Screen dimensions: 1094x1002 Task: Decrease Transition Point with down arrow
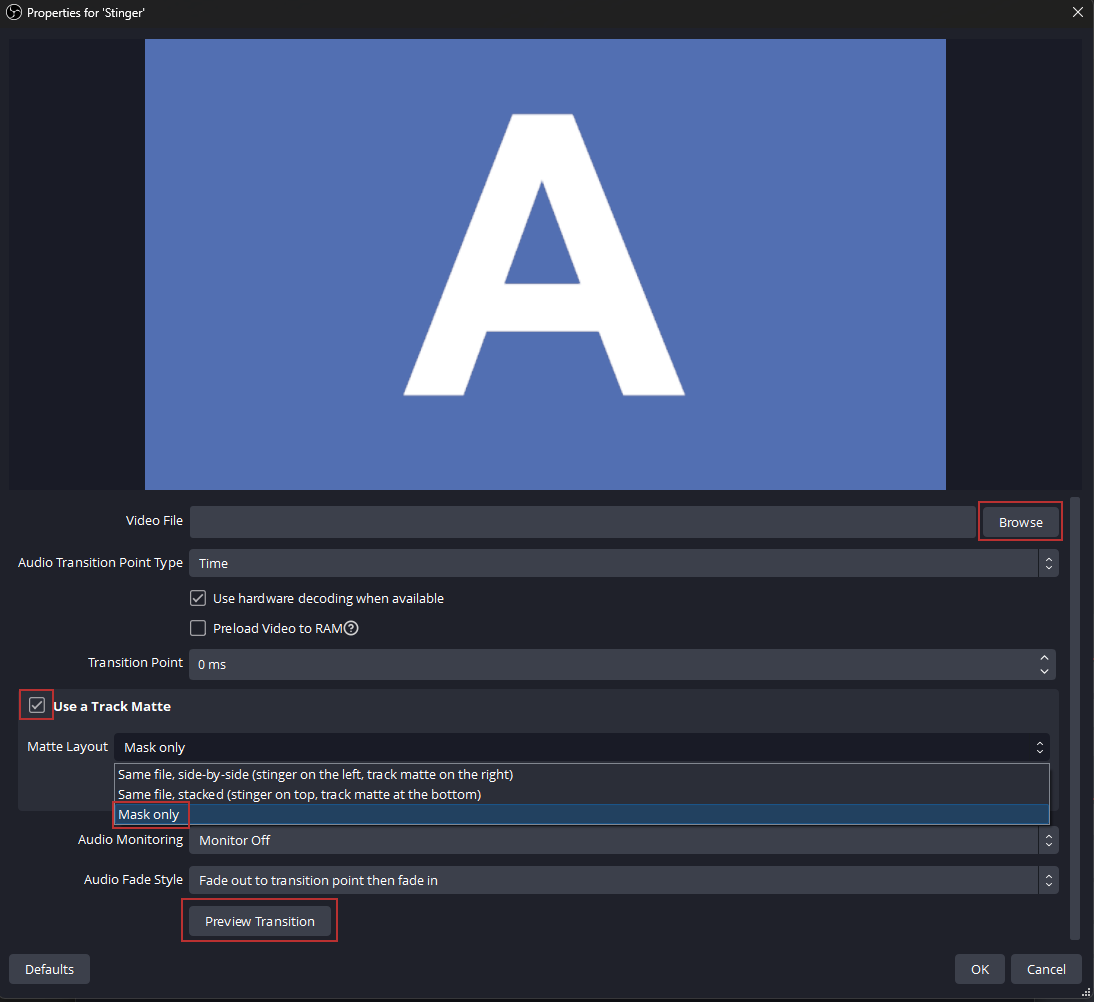coord(1044,670)
